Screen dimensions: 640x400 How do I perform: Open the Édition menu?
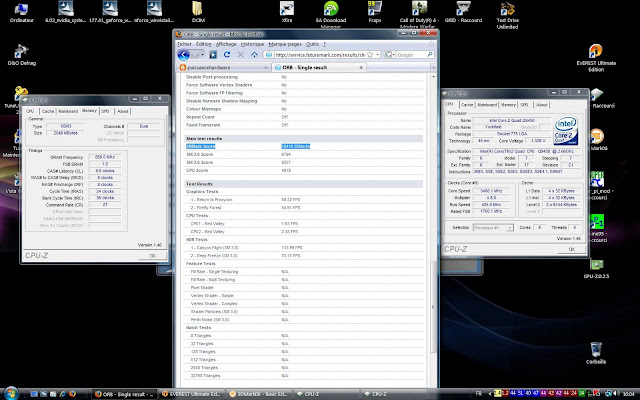pyautogui.click(x=203, y=44)
